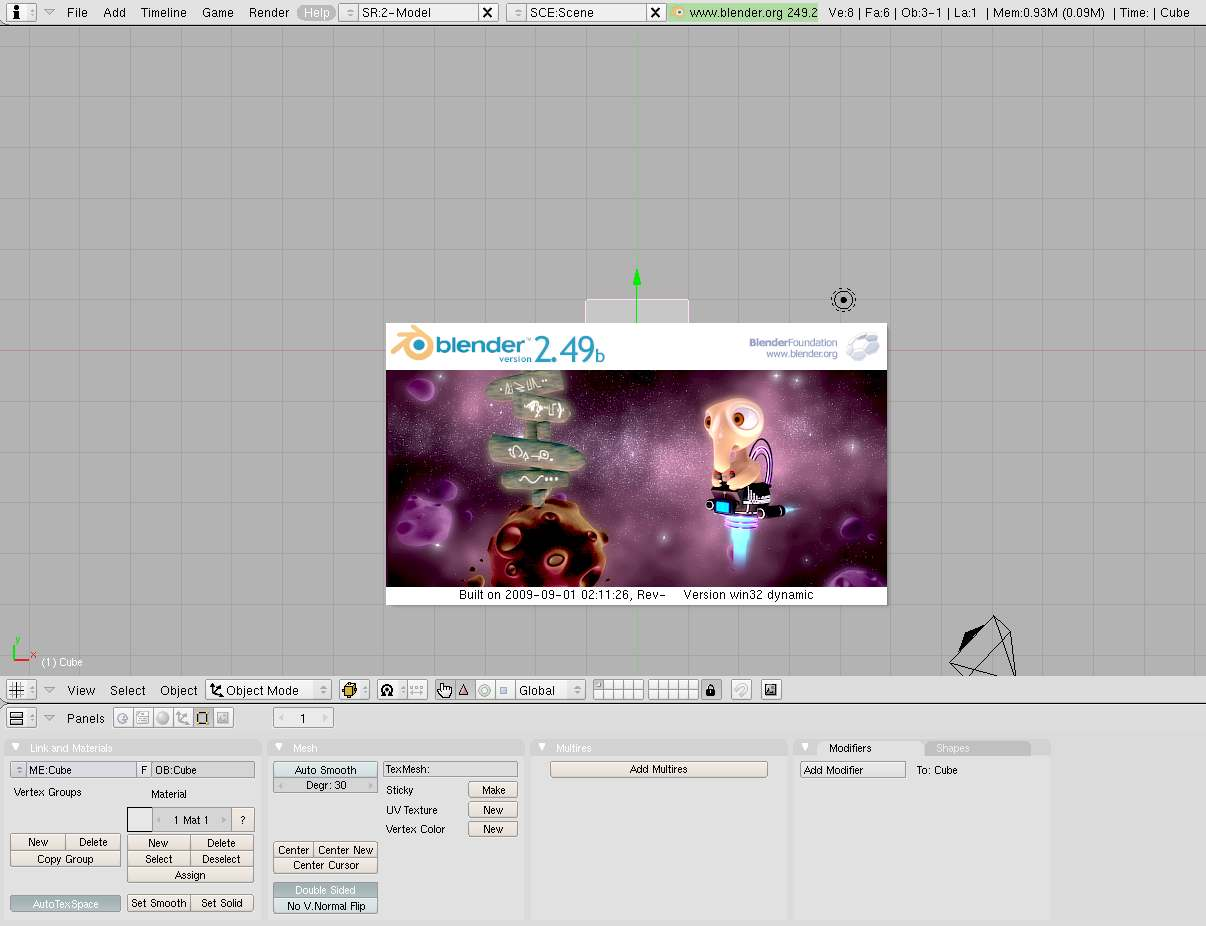Screen dimensions: 1206x926
Task: Click the Set Smooth button
Action: [159, 903]
